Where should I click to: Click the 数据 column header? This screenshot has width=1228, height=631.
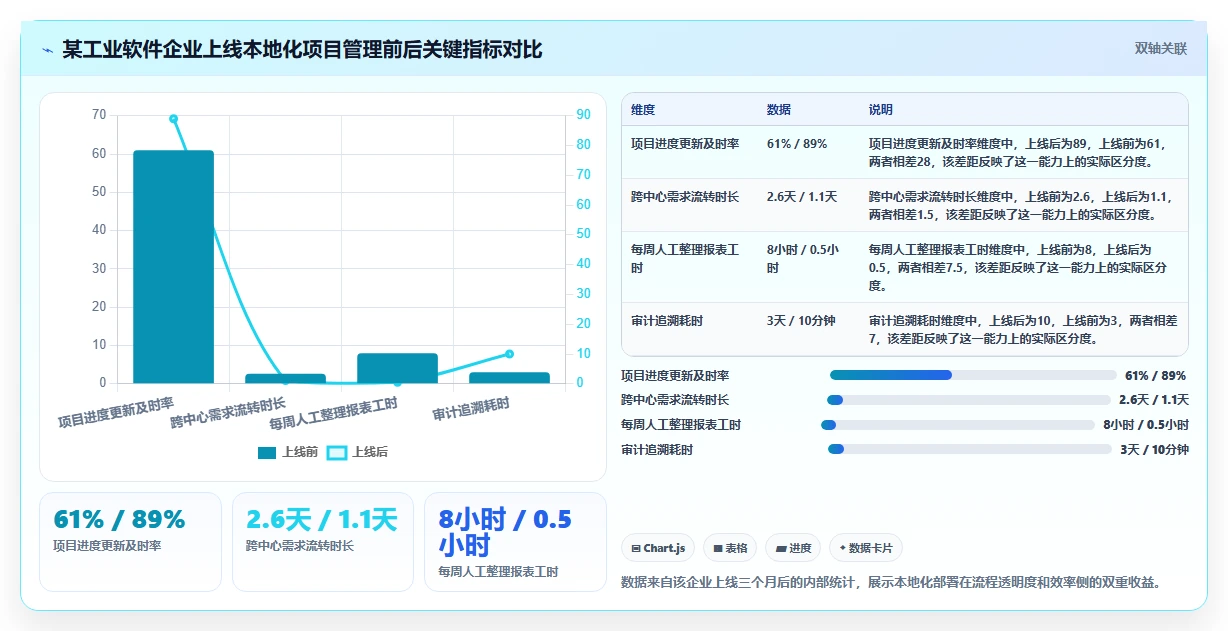point(779,110)
